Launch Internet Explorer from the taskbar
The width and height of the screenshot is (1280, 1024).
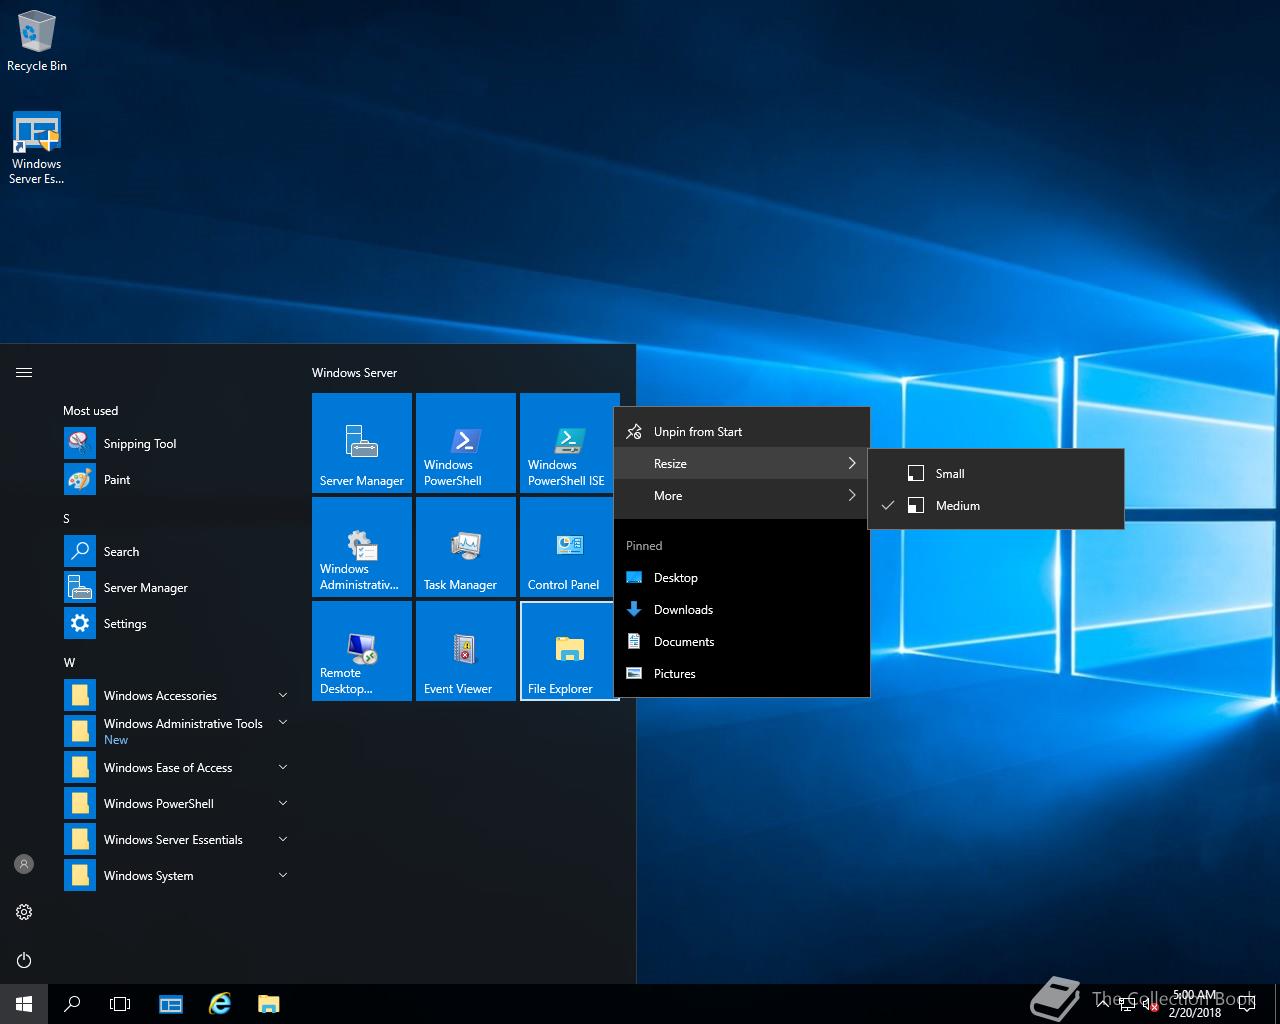point(220,1004)
